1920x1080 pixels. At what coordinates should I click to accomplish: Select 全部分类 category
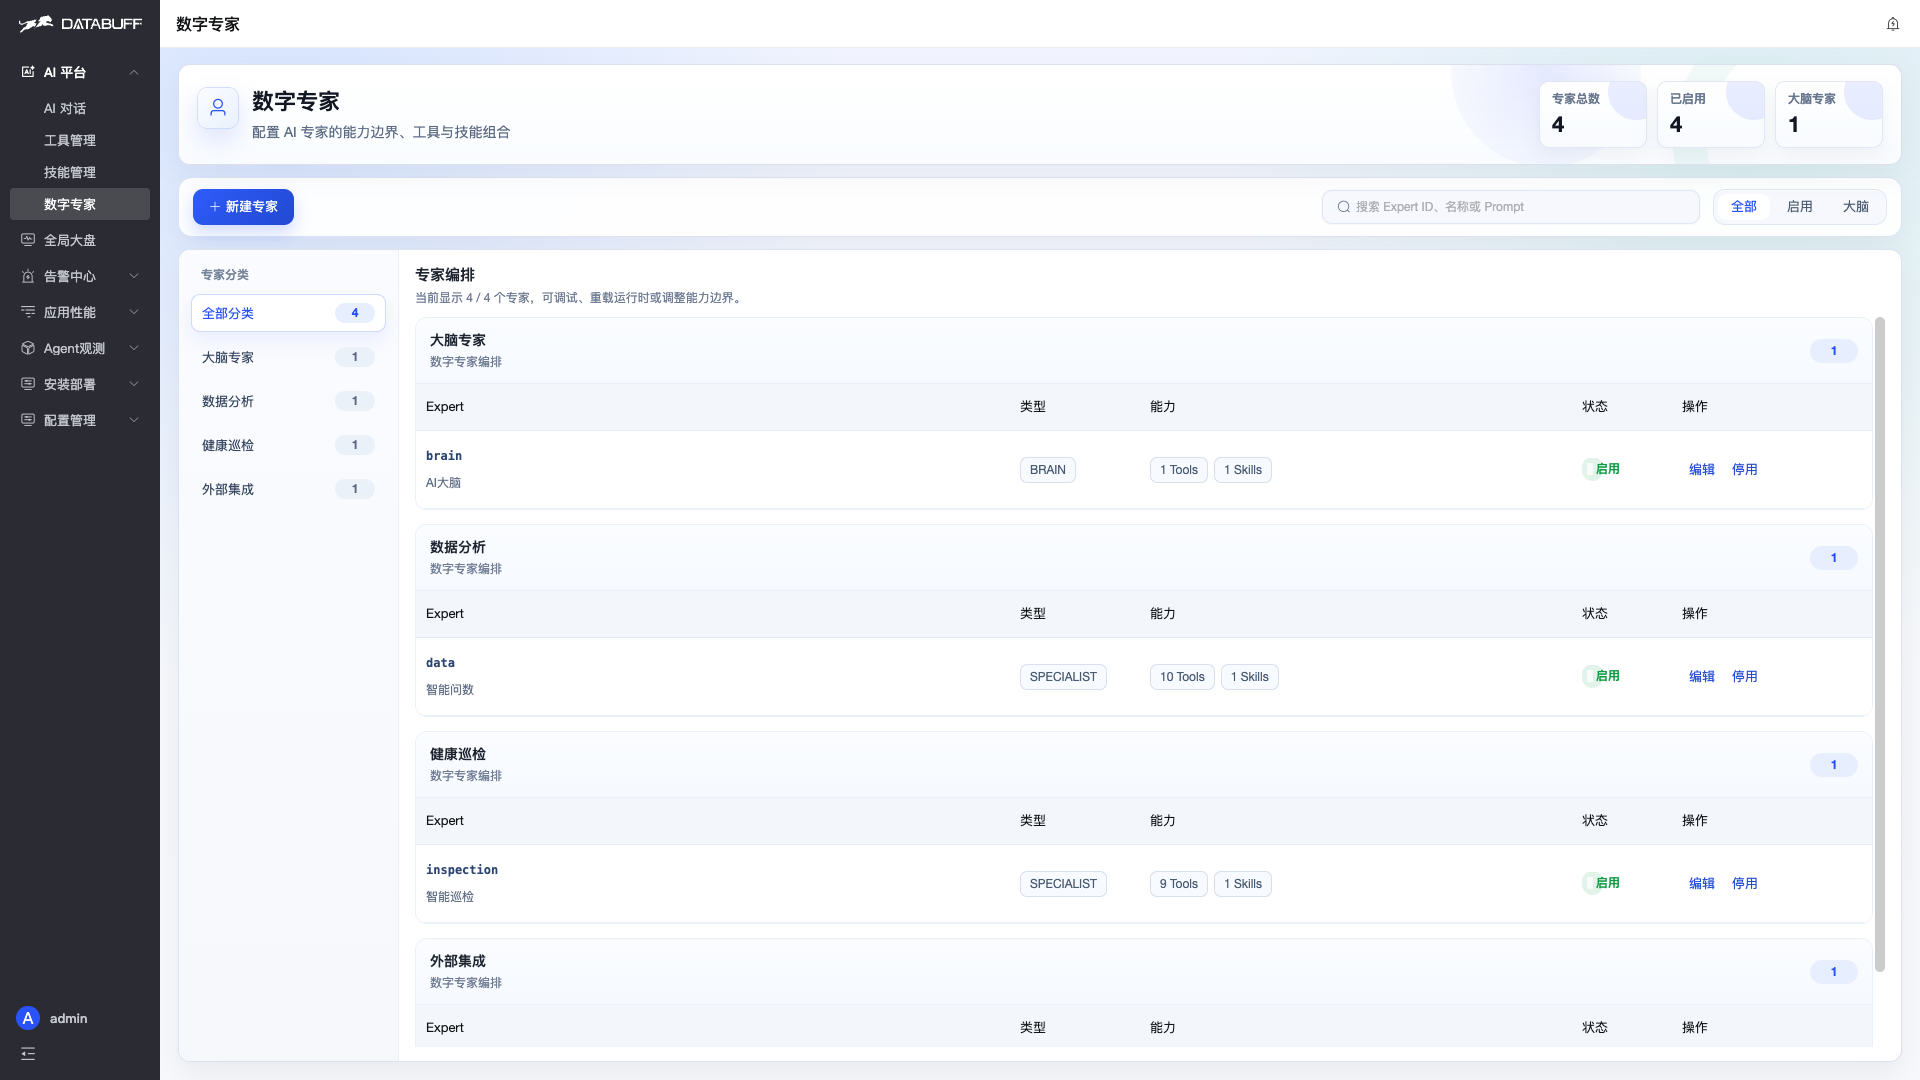[288, 313]
